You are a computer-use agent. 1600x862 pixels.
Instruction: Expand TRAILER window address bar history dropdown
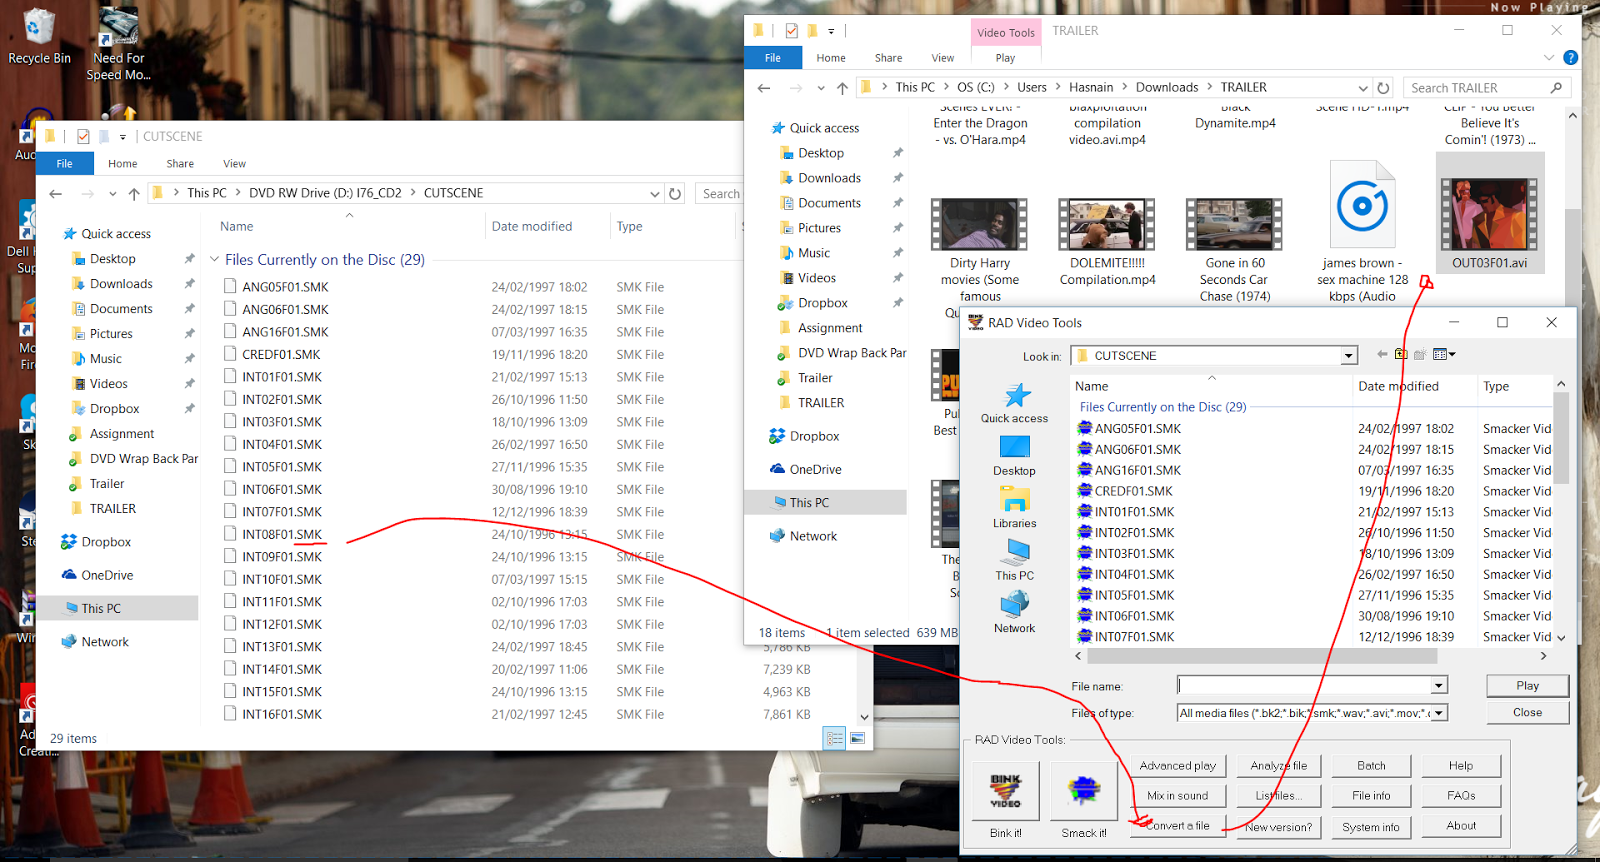(1362, 88)
